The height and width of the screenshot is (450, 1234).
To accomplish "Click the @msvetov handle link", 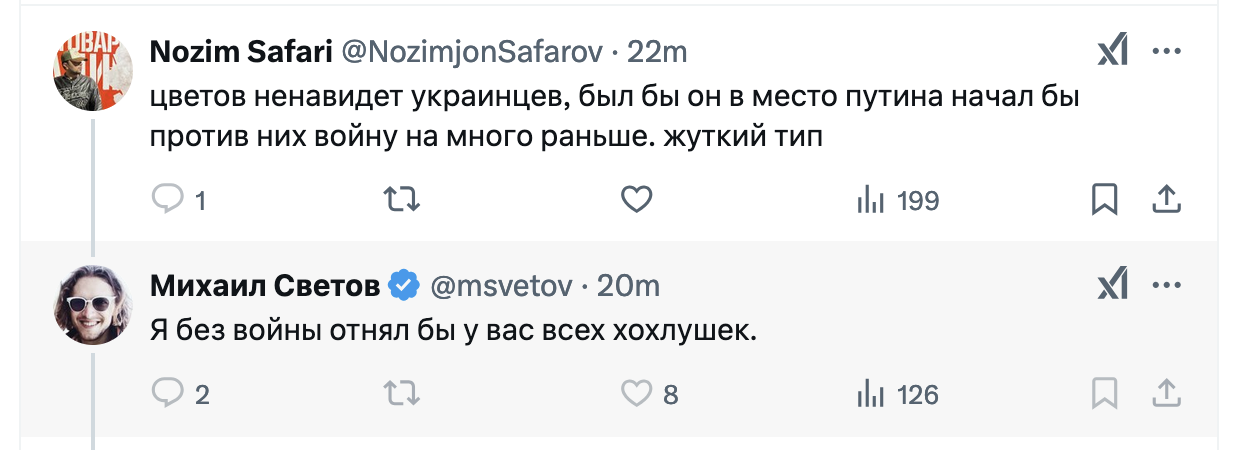I will (x=501, y=287).
